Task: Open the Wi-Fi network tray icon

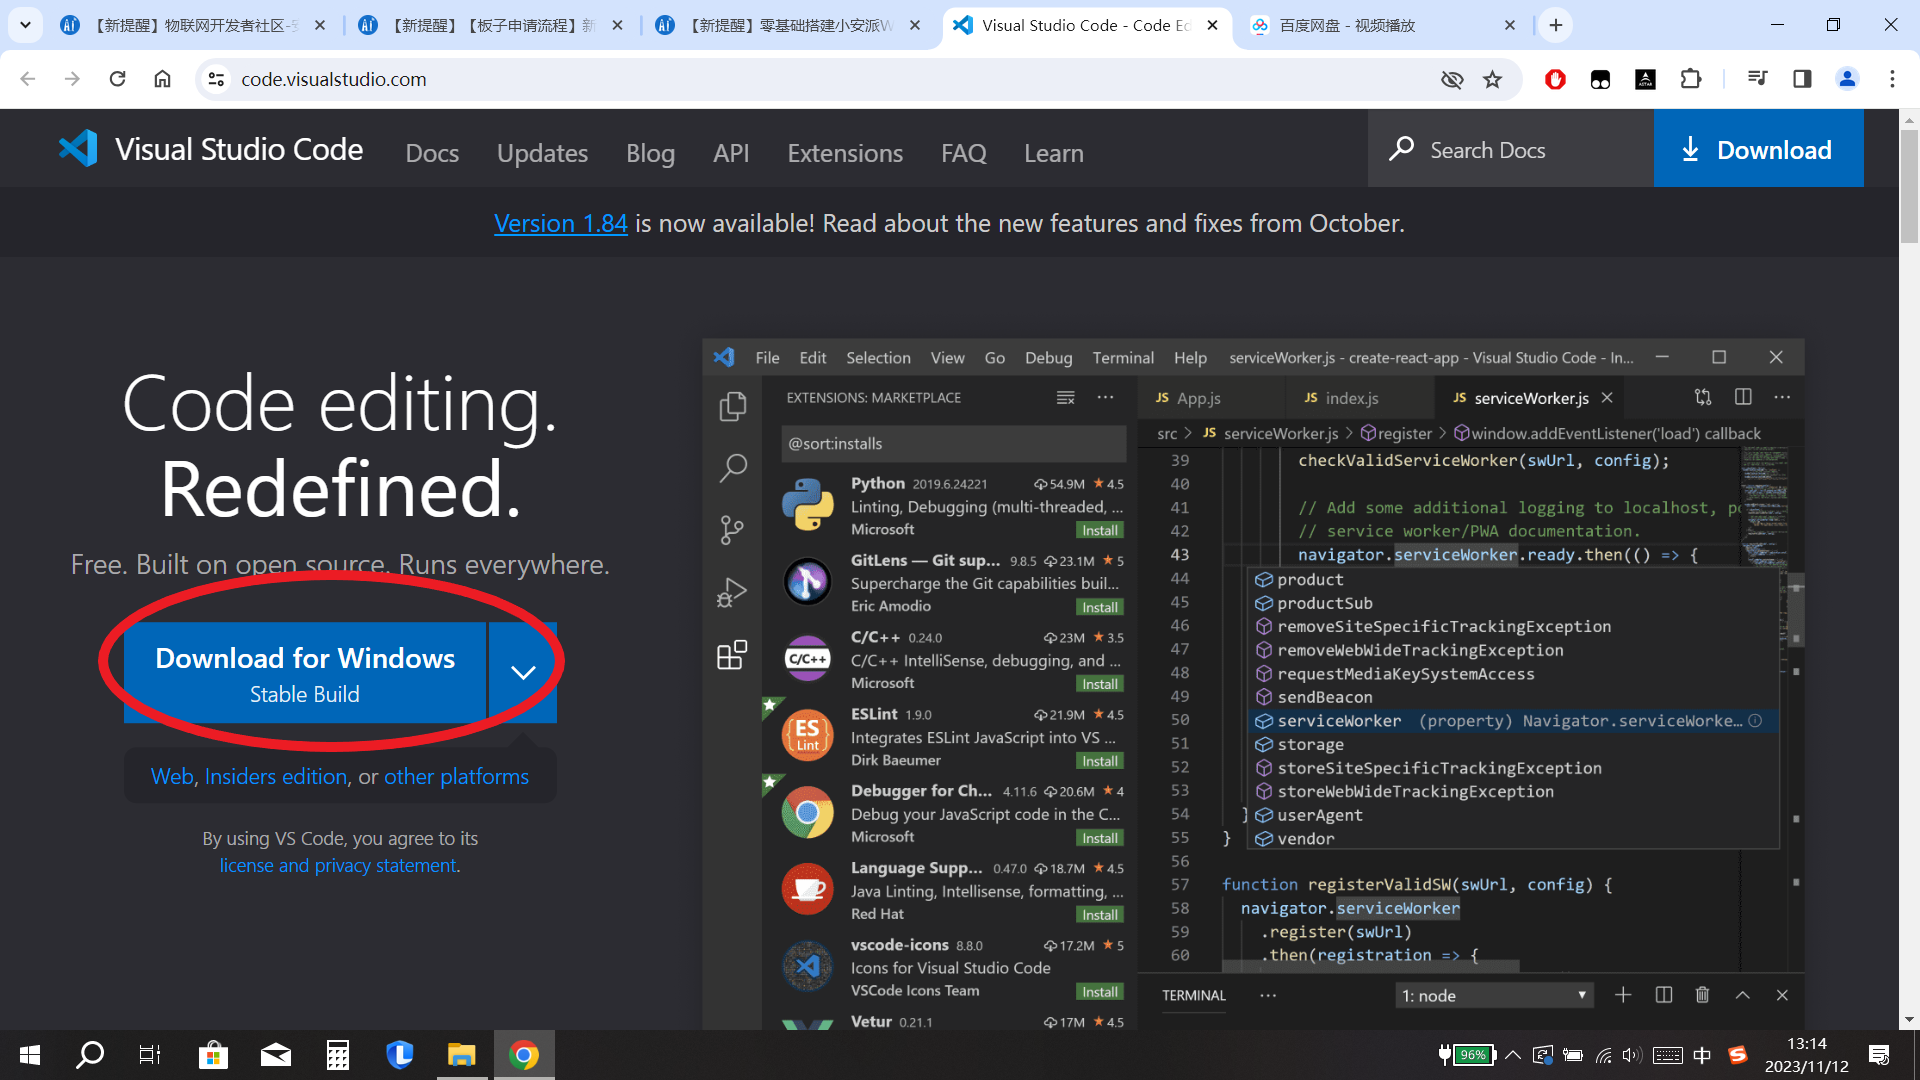Action: 1603,1055
